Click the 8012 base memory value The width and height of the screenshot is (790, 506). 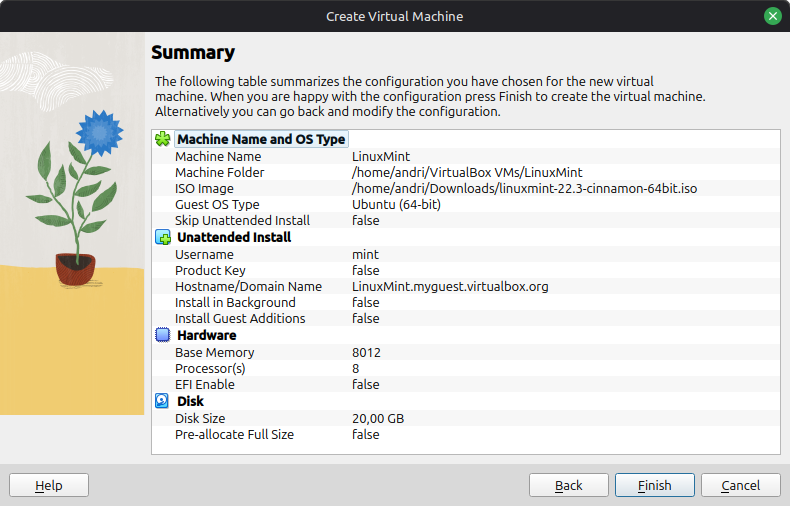[366, 352]
